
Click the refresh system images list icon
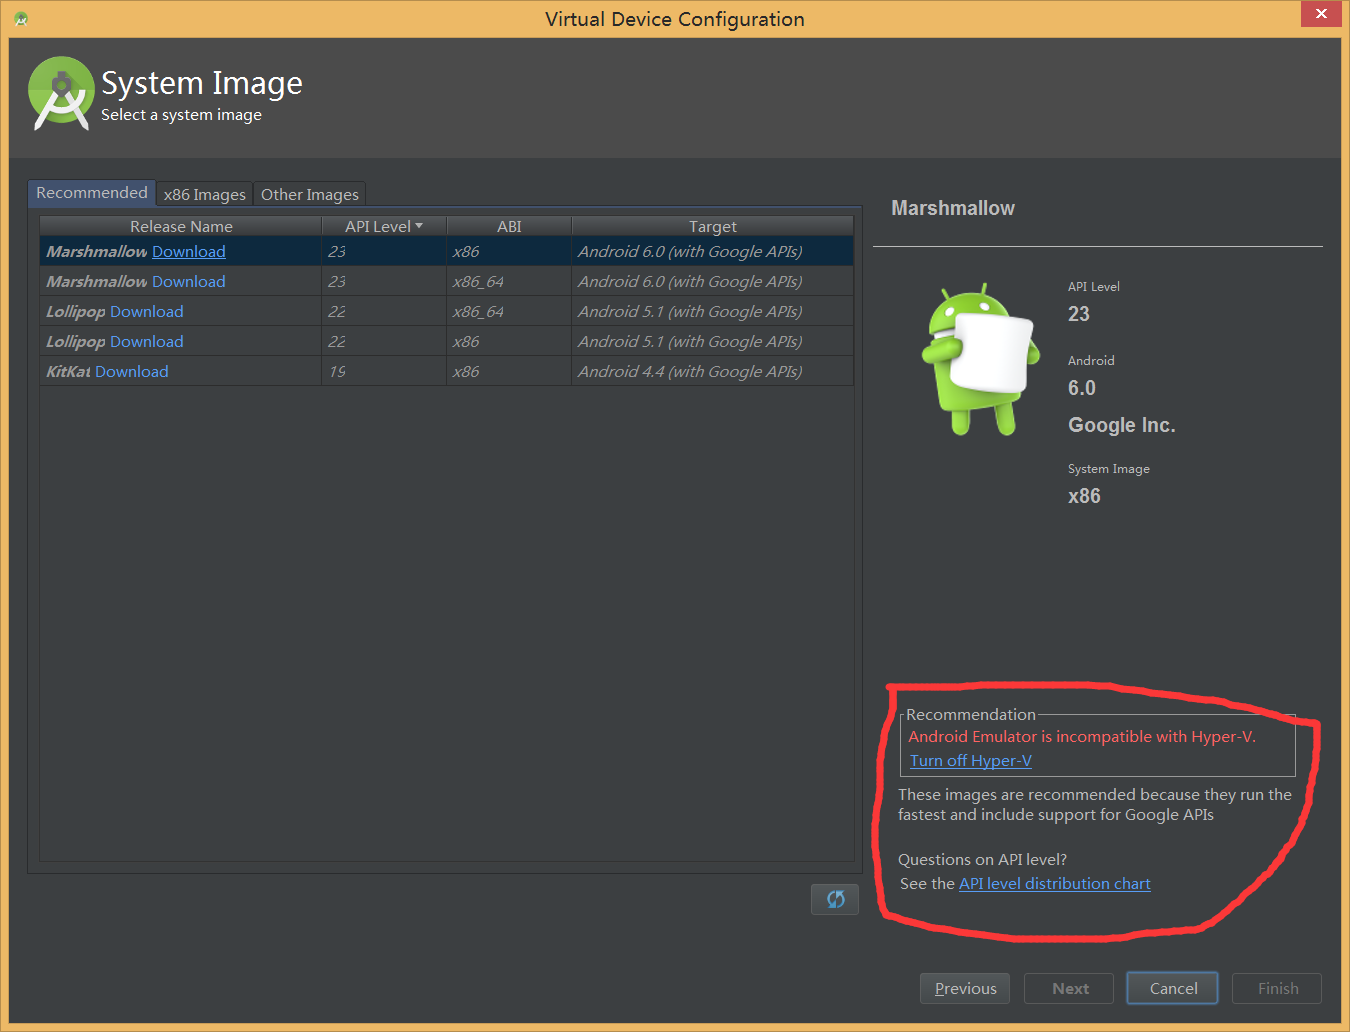click(x=835, y=899)
